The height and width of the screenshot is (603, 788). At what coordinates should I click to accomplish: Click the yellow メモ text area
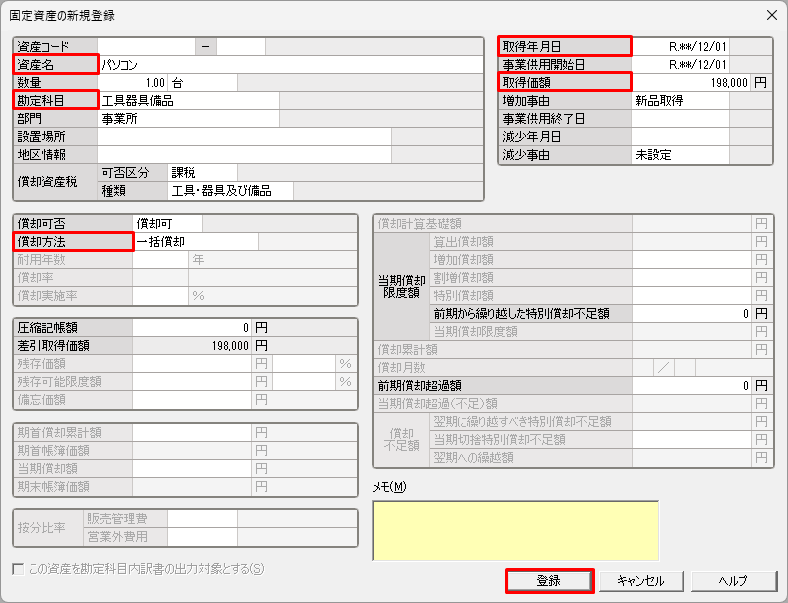click(515, 530)
